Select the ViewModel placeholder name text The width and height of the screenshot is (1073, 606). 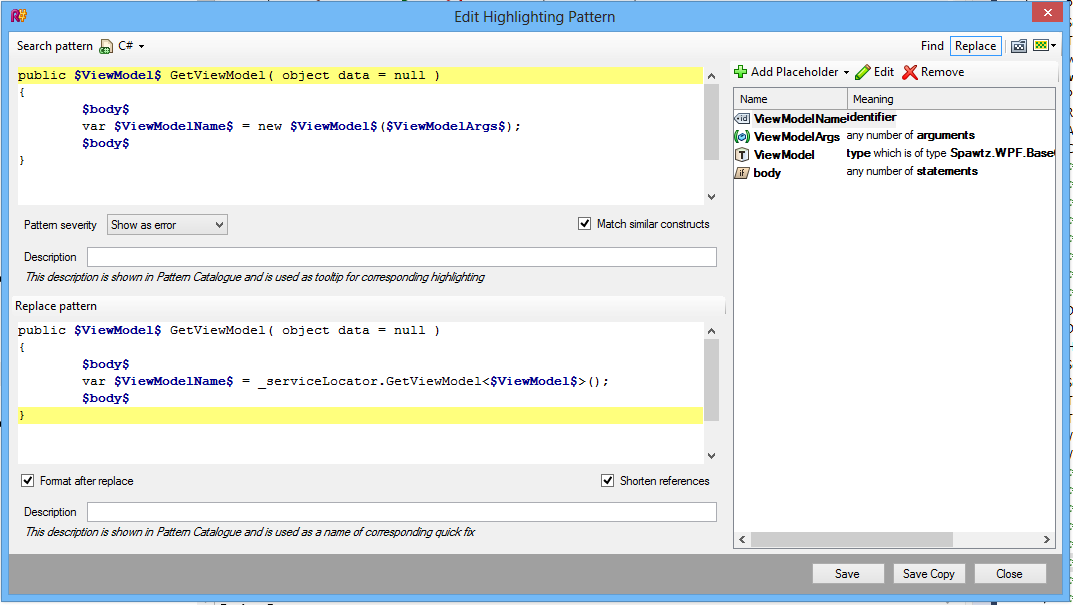tap(784, 155)
